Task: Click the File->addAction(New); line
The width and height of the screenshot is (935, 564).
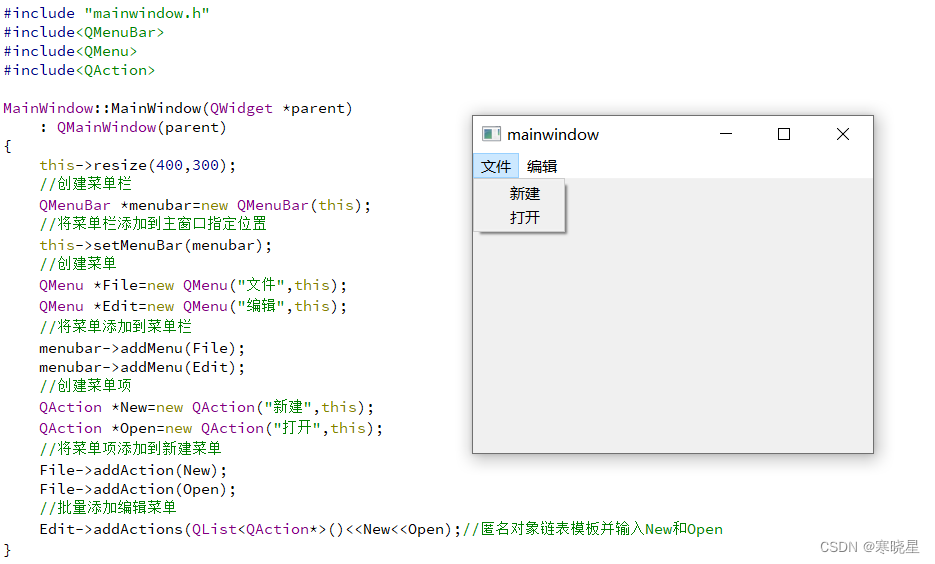Action: coord(133,470)
